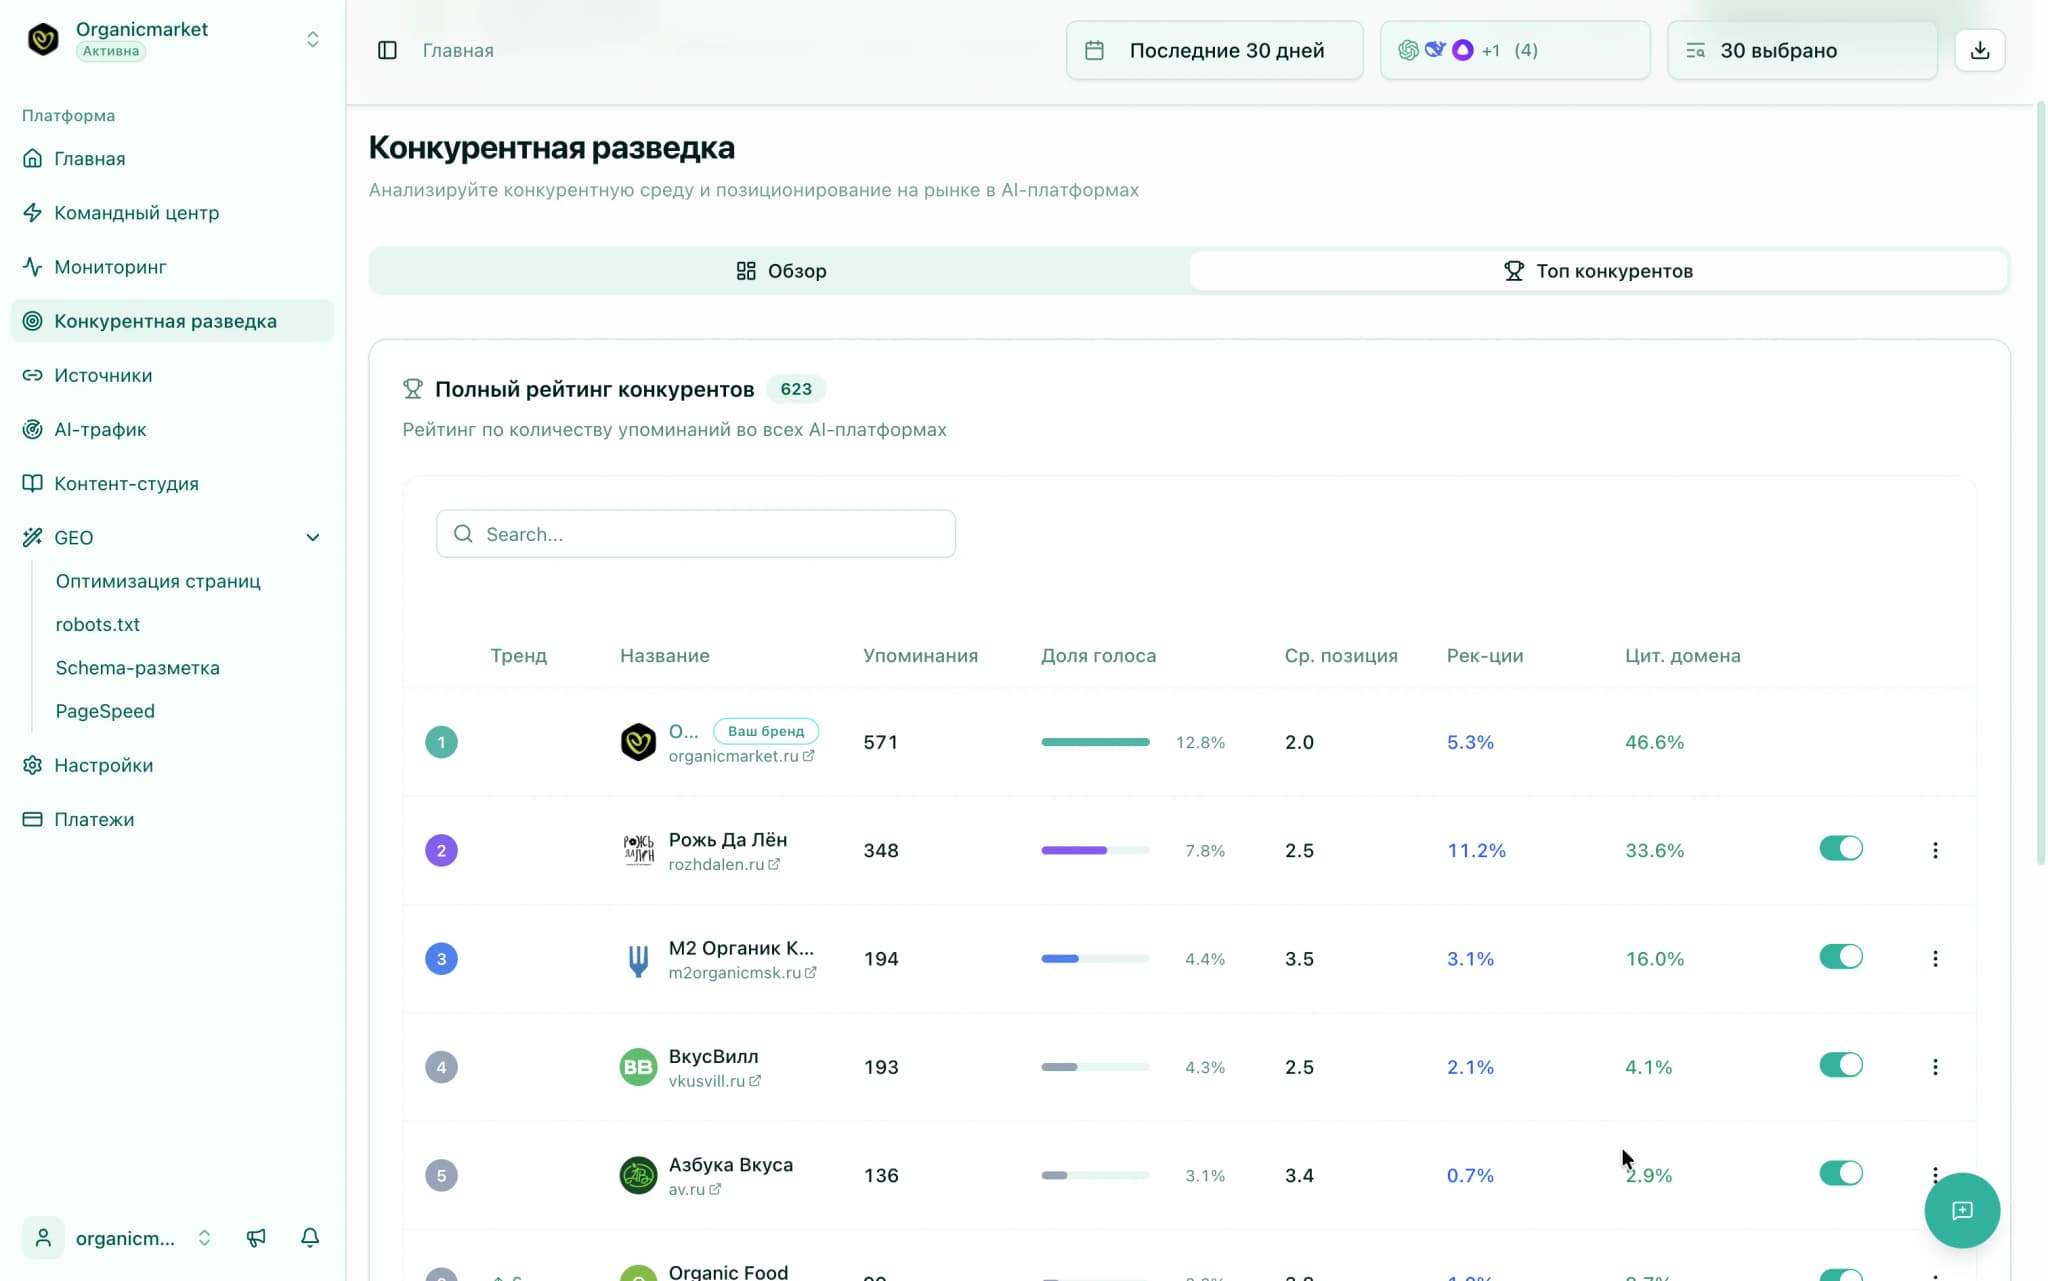Focus the competitor Search field

pos(696,534)
